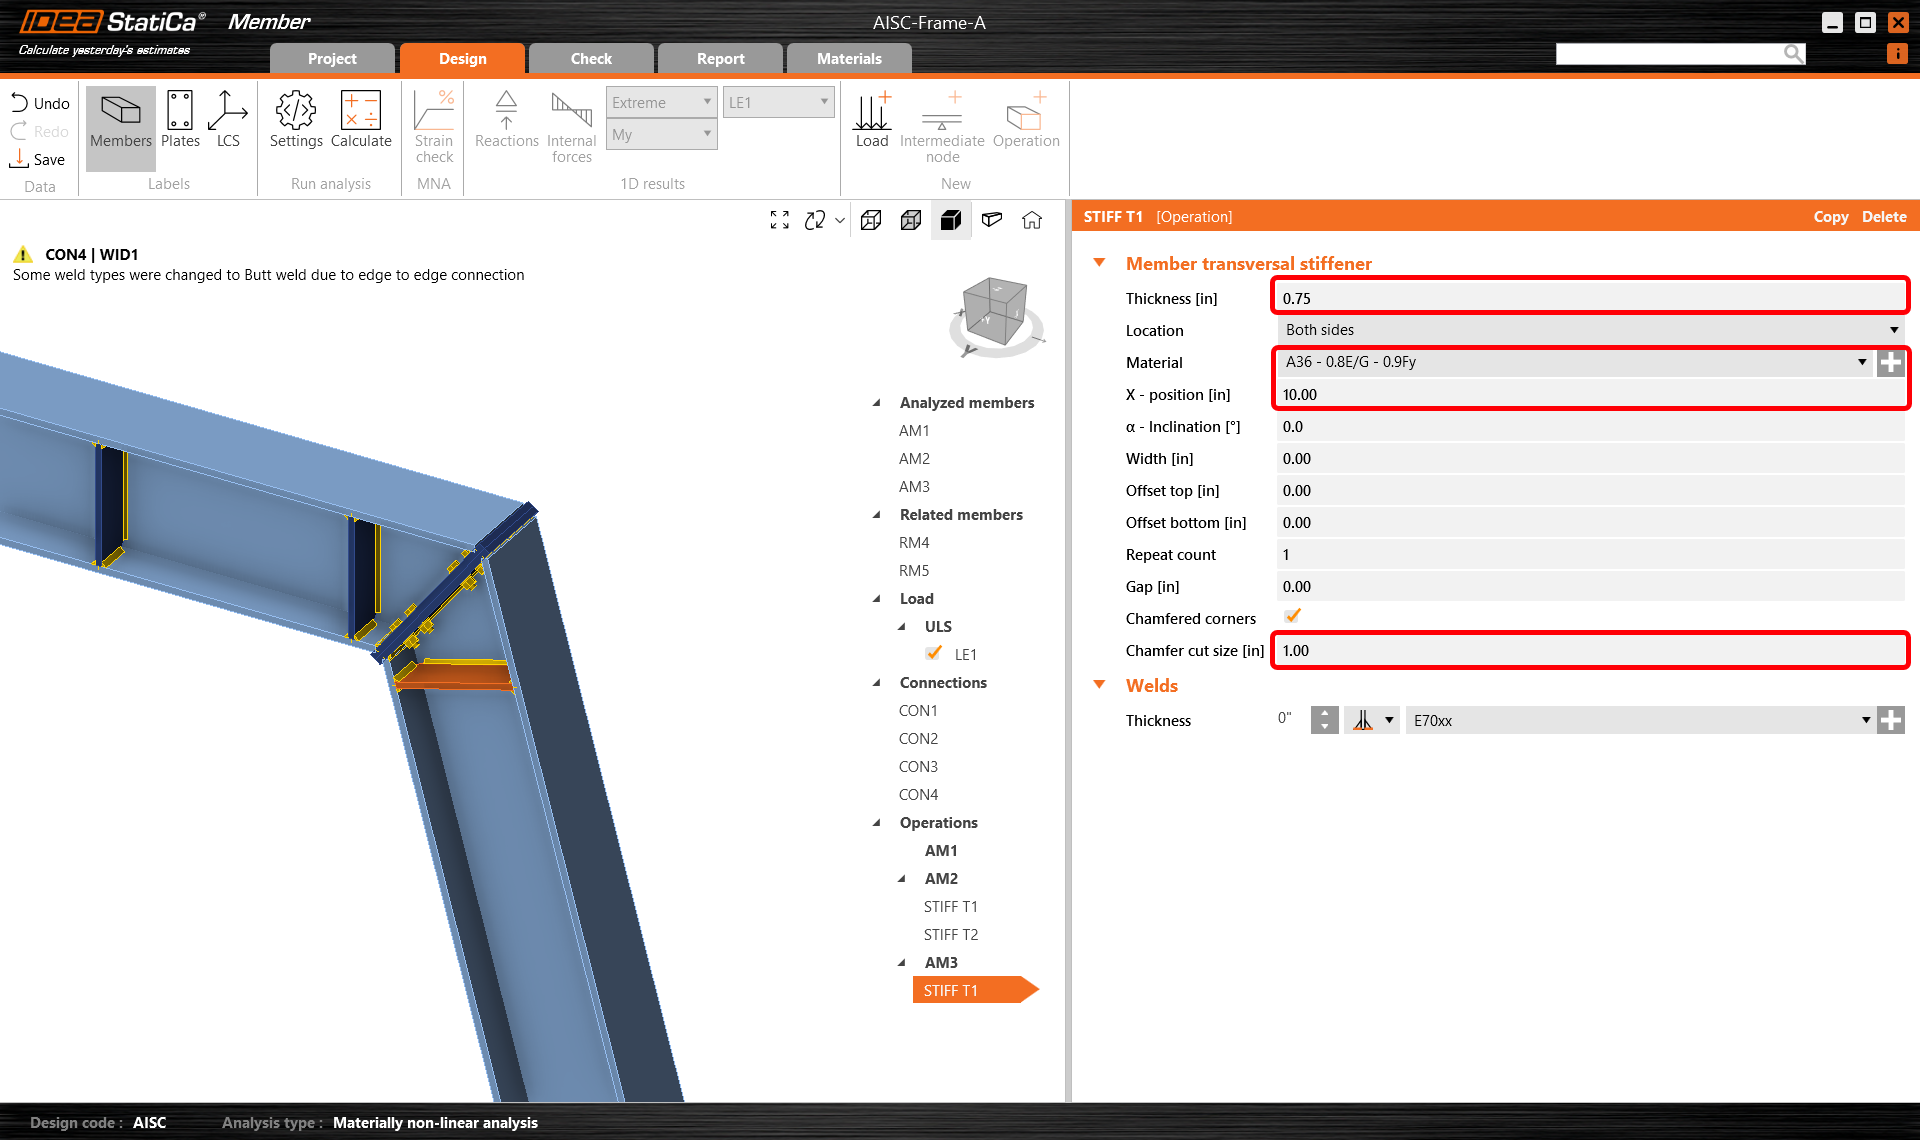Delete the STIFF T1 operation
This screenshot has height=1140, width=1920.
click(1884, 216)
